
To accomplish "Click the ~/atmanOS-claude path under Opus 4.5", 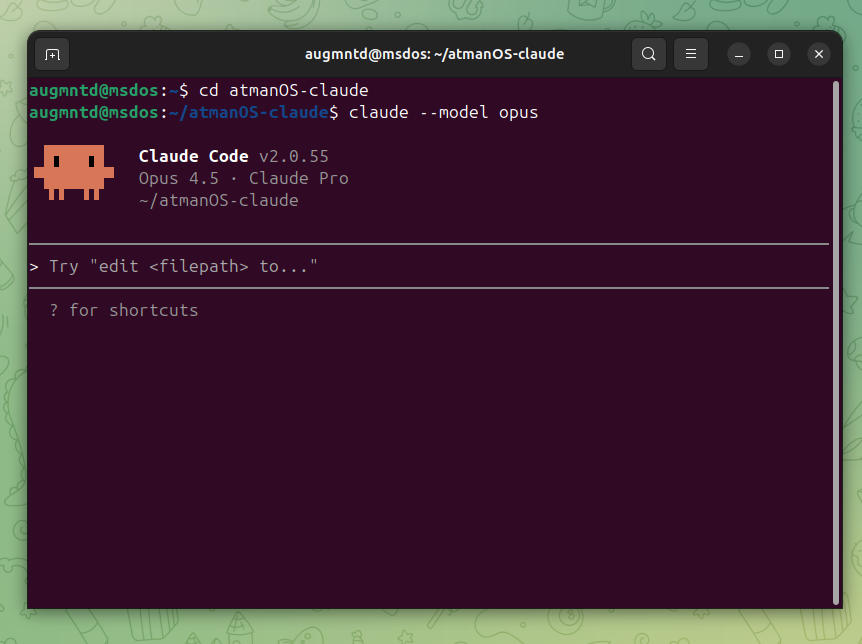I will (x=218, y=200).
